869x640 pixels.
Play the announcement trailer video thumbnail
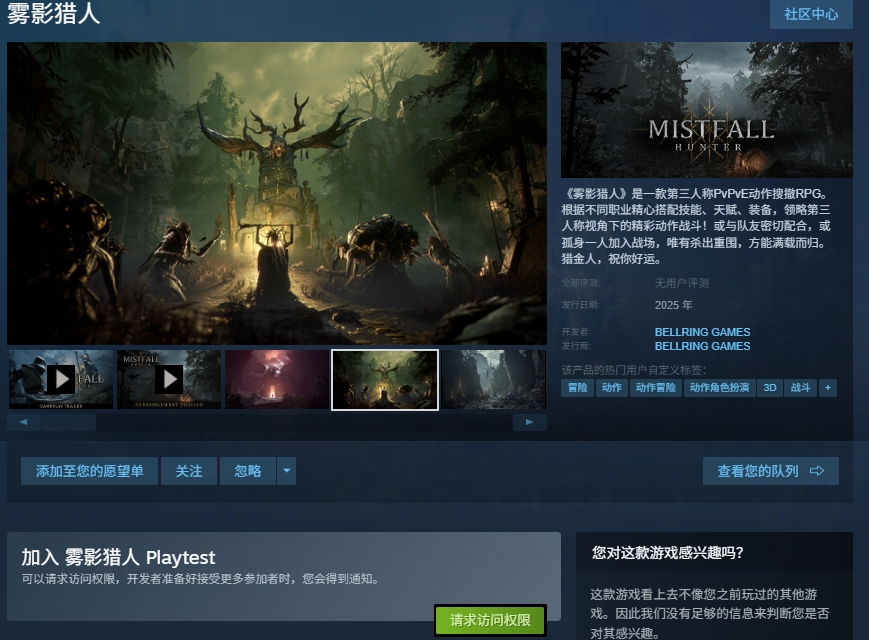(x=169, y=379)
